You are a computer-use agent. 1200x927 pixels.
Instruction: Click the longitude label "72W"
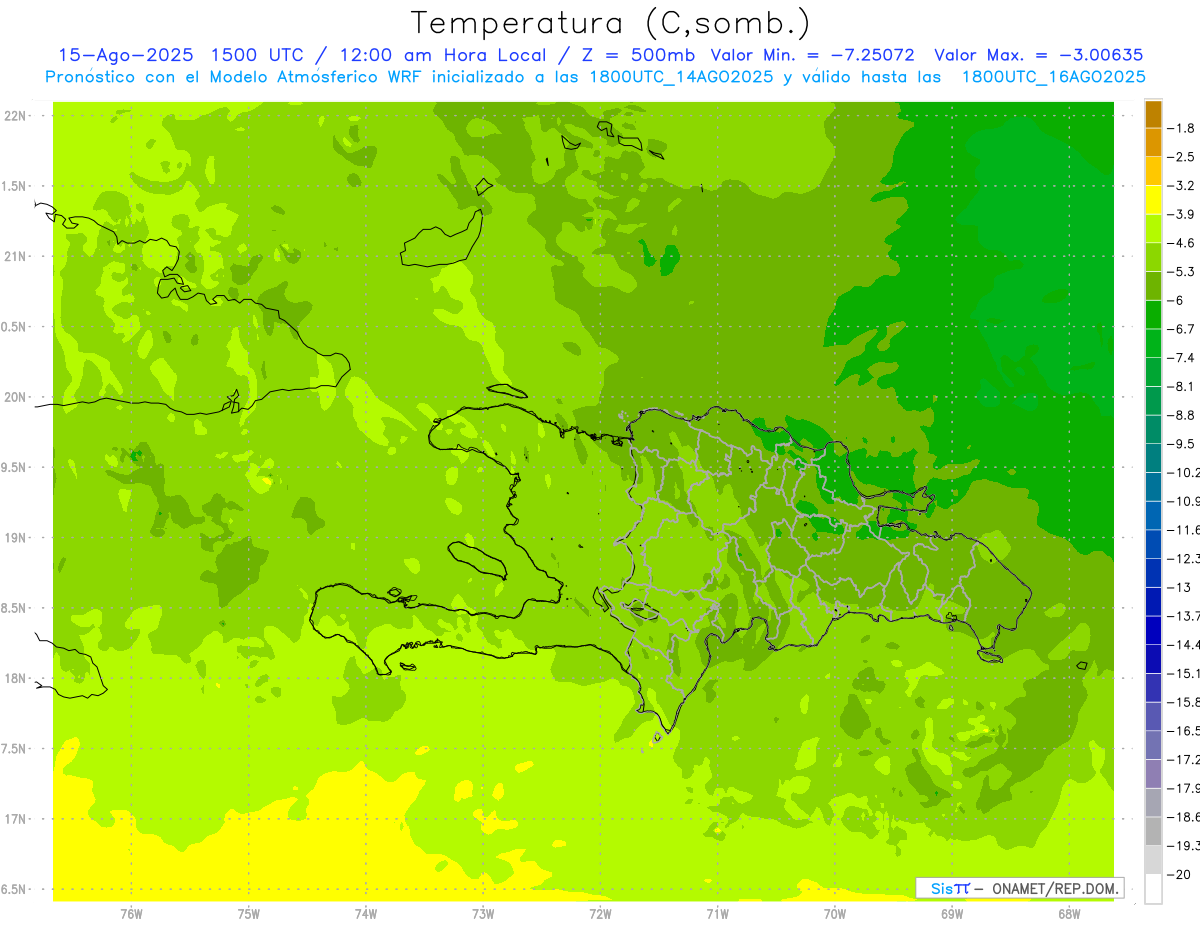point(600,914)
